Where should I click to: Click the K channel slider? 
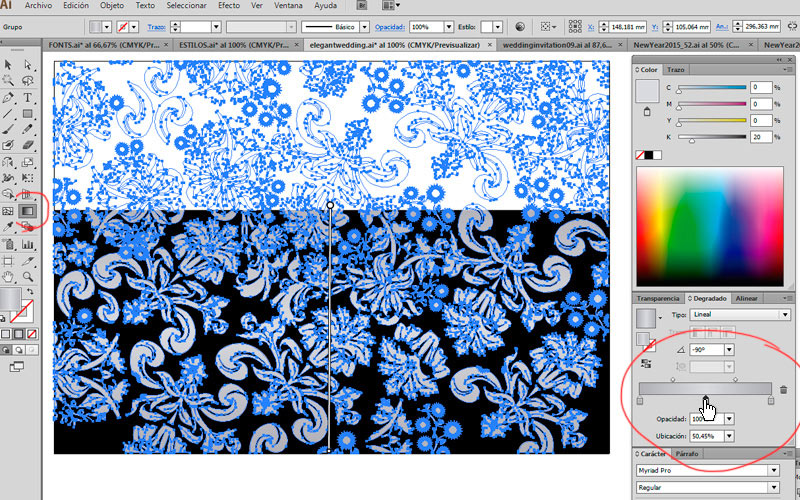tap(692, 140)
